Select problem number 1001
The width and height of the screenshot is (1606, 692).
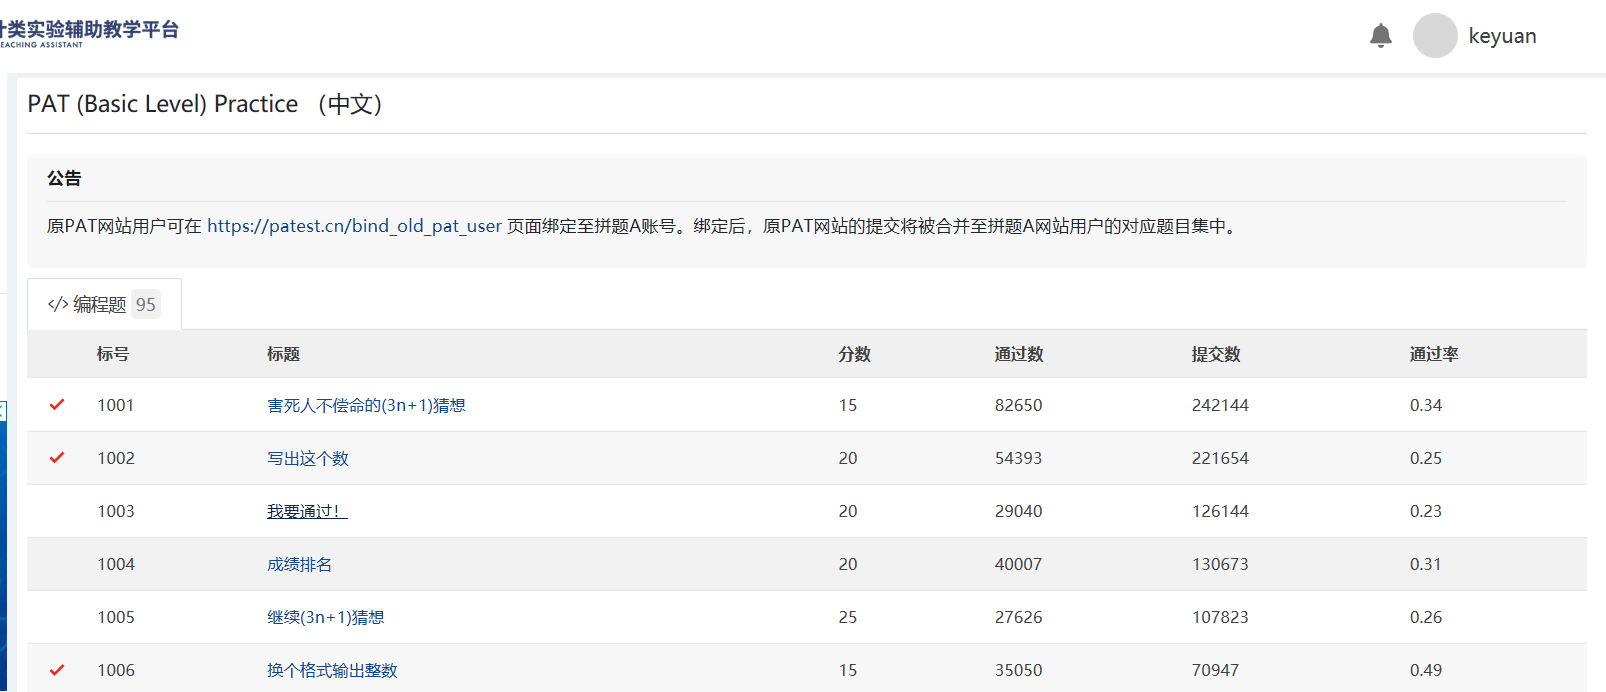[x=116, y=405]
